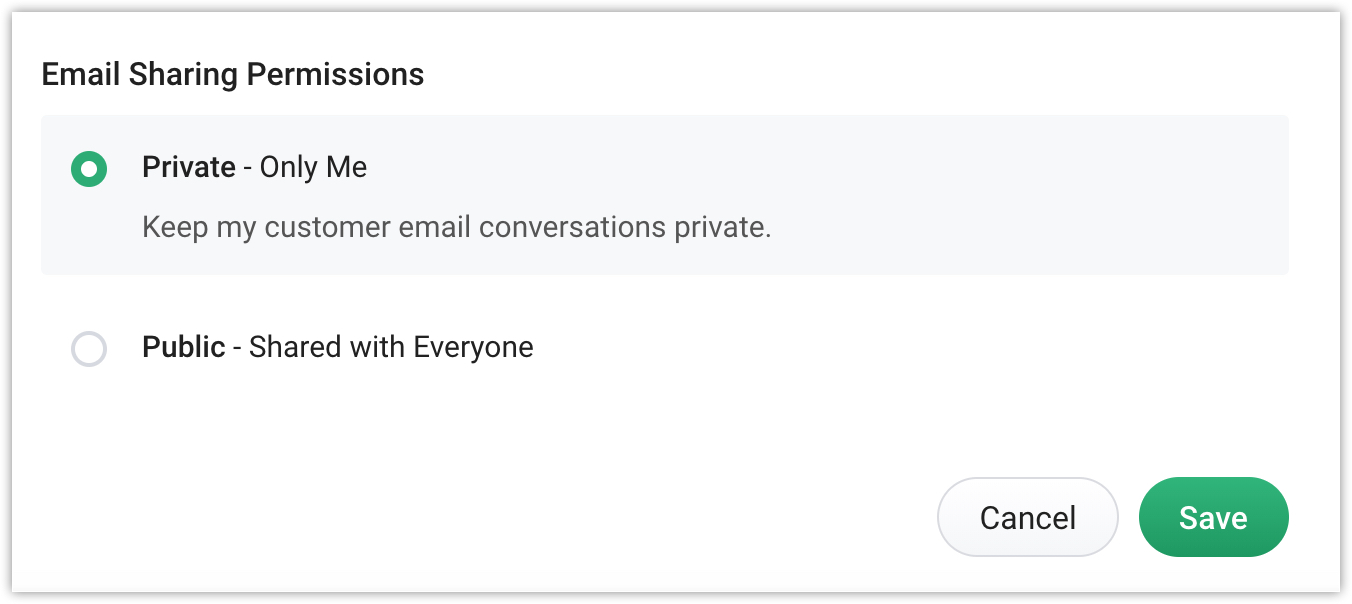Click the "Only Me" text
Viewport: 1352px width, 604px height.
pyautogui.click(x=313, y=167)
